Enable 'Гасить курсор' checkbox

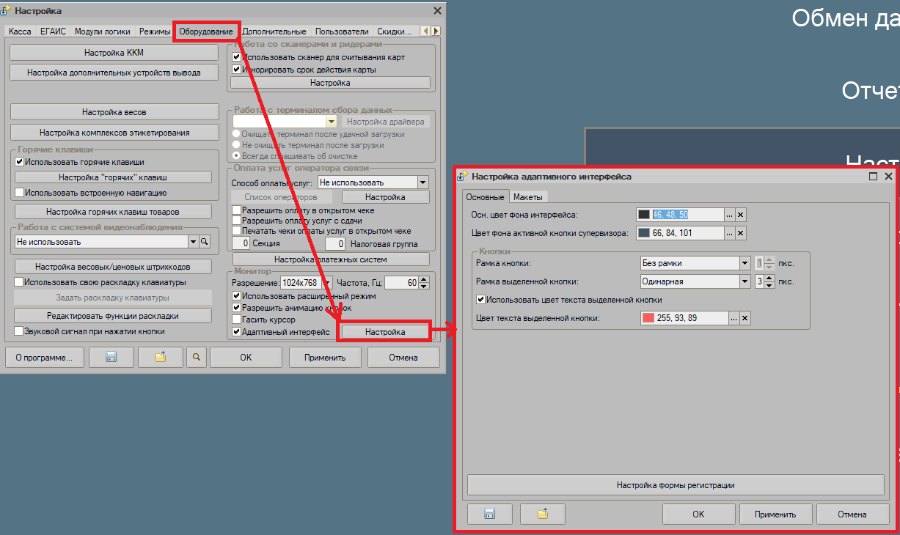[236, 319]
